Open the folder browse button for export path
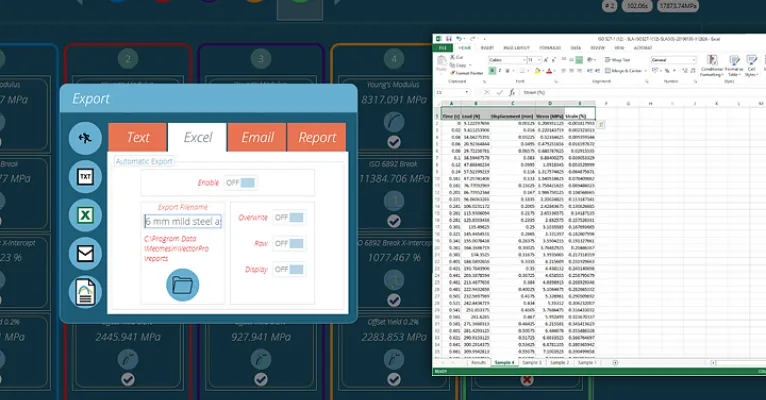 point(182,285)
